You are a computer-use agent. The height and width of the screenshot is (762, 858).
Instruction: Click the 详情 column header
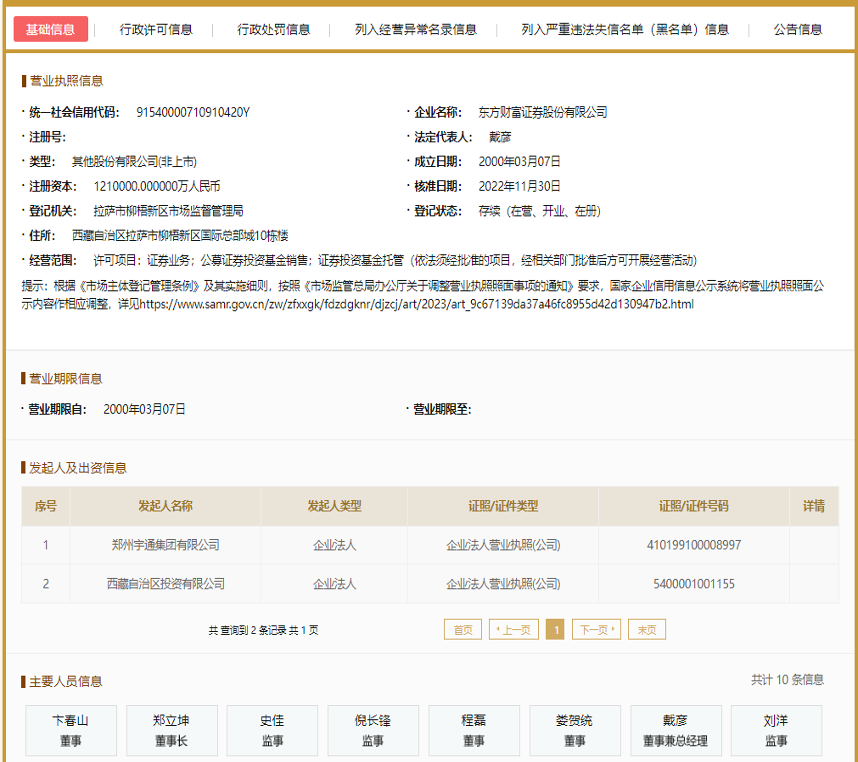pos(814,506)
